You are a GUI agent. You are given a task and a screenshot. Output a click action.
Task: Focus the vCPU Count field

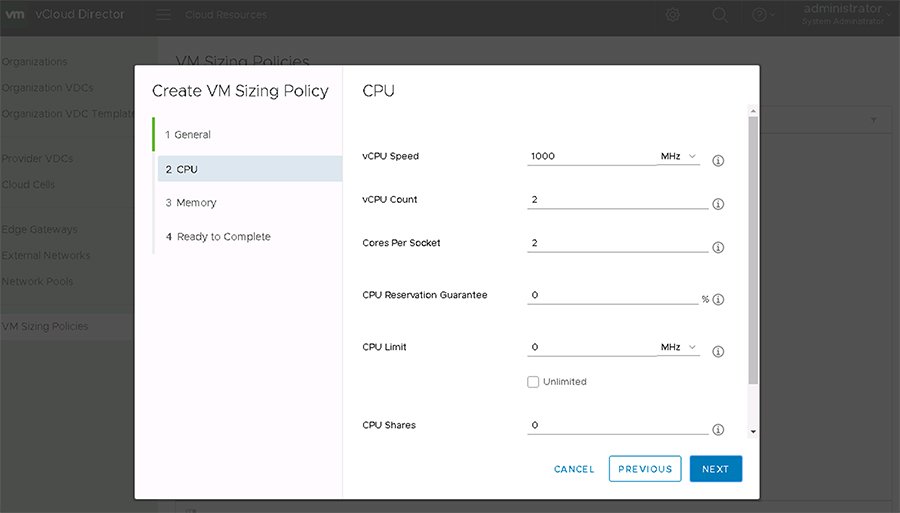tap(618, 200)
